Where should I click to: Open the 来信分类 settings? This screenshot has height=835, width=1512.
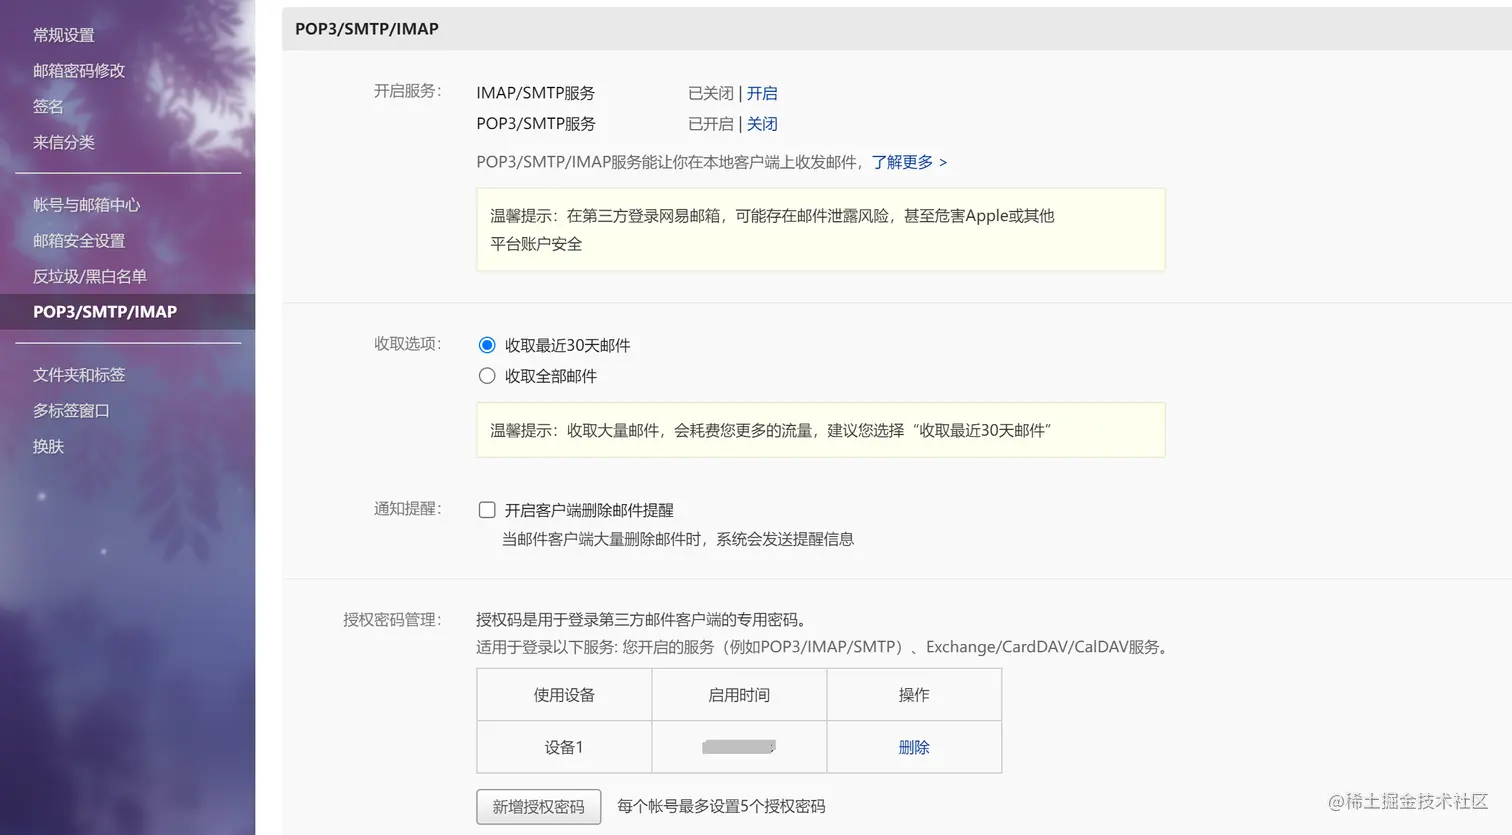pyautogui.click(x=63, y=142)
